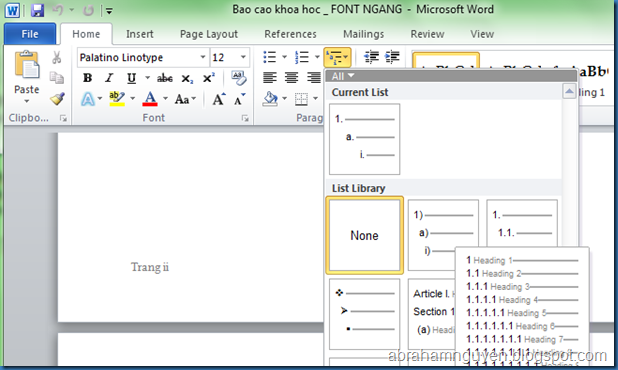Click the Redo icon in title bar
This screenshot has height=370, width=618.
coord(88,11)
